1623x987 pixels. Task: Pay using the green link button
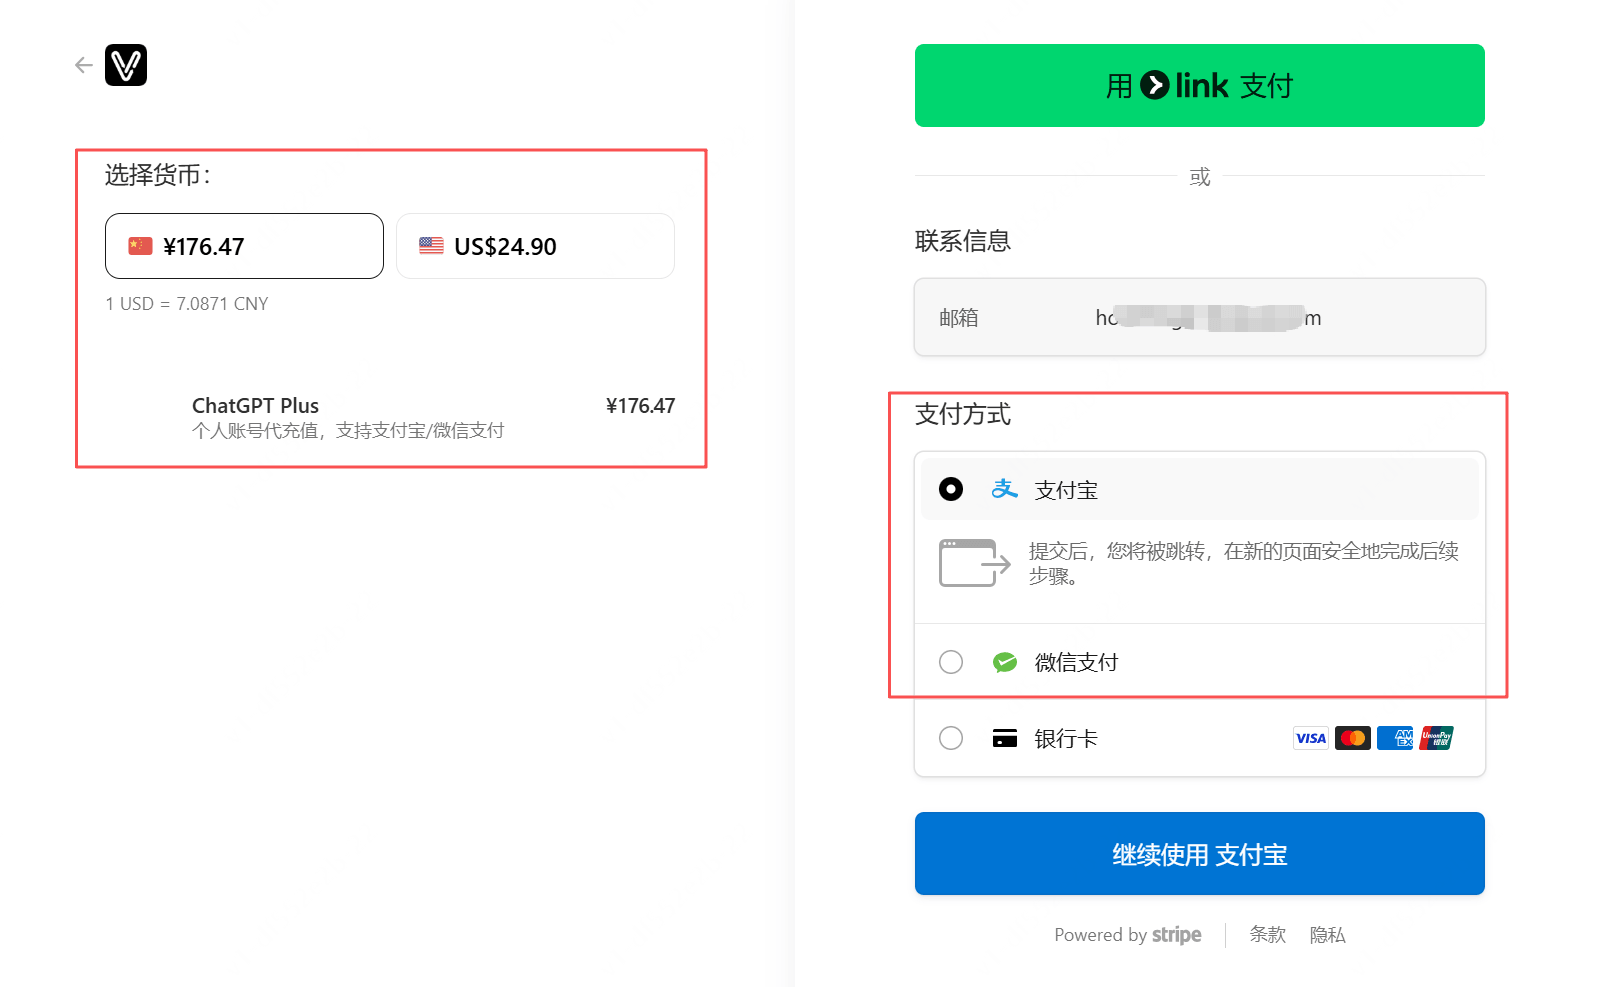1199,86
